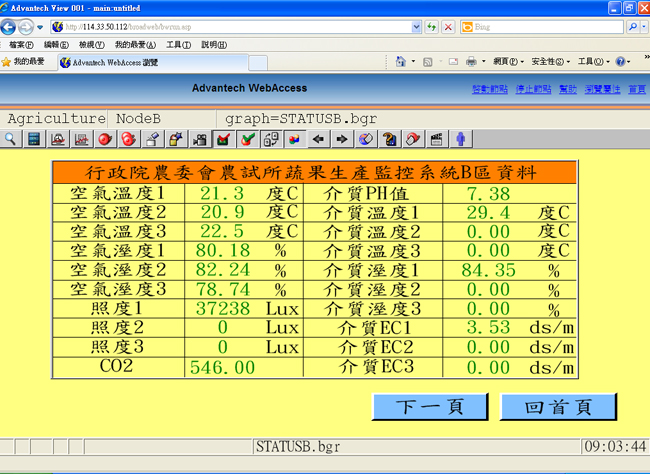Click the 幫助 help link
Viewport: 650px width, 474px height.
pos(568,89)
